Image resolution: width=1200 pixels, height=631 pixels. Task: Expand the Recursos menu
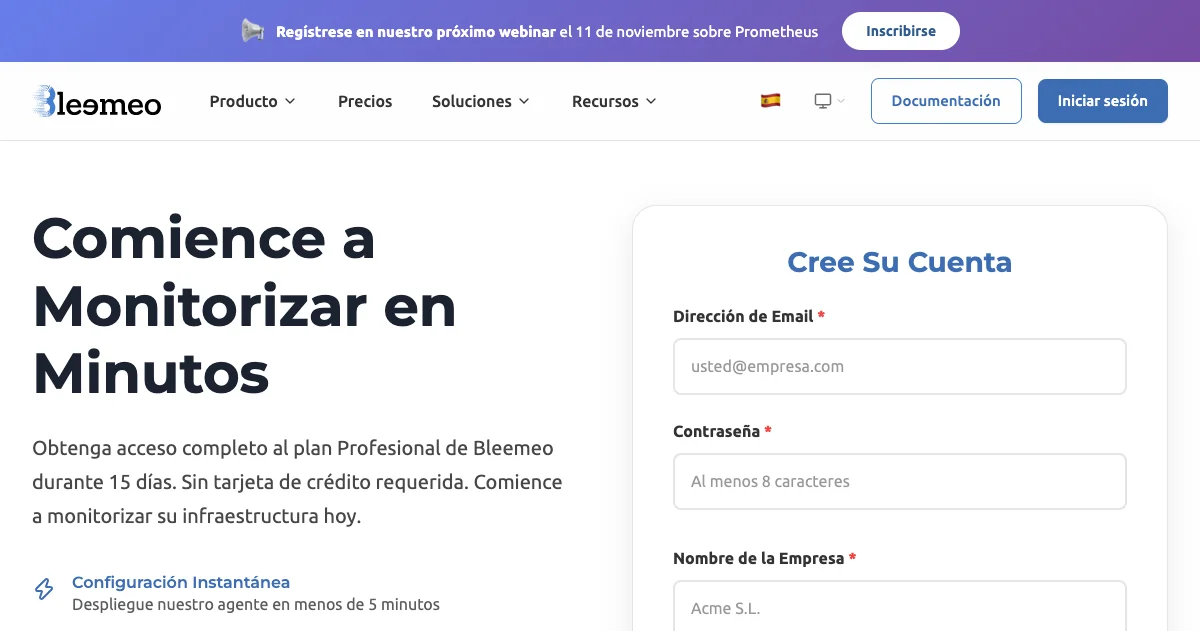614,101
